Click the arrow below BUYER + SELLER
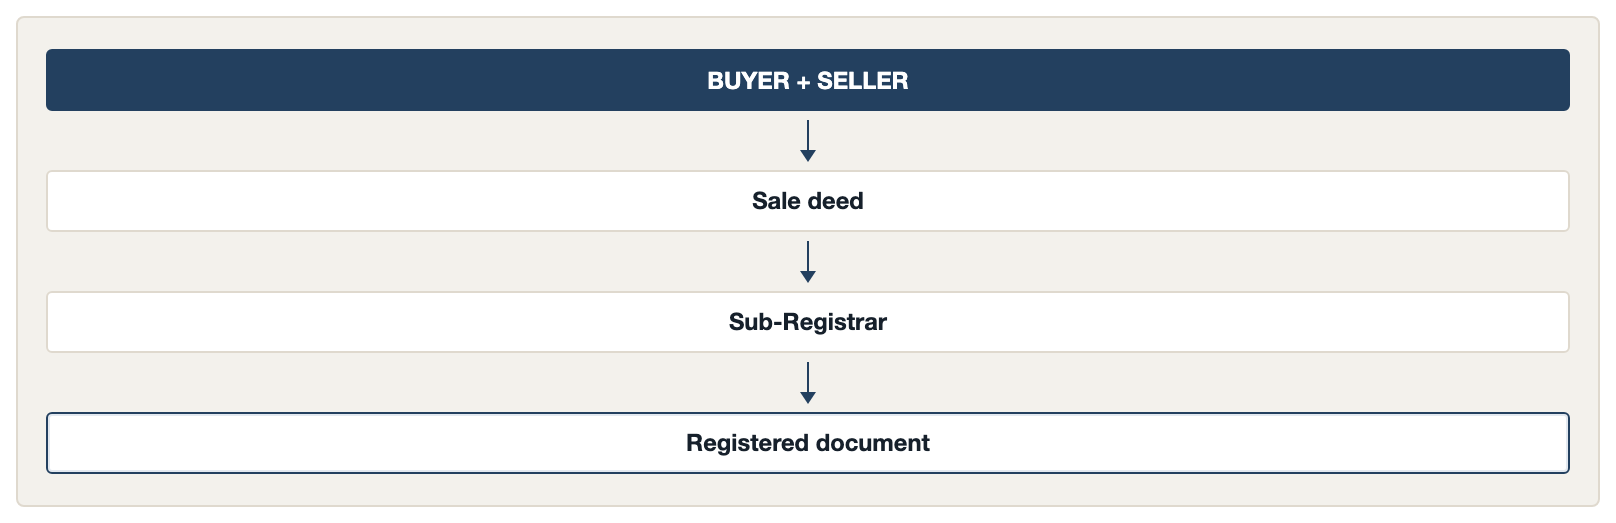This screenshot has width=1616, height=523. (x=808, y=141)
